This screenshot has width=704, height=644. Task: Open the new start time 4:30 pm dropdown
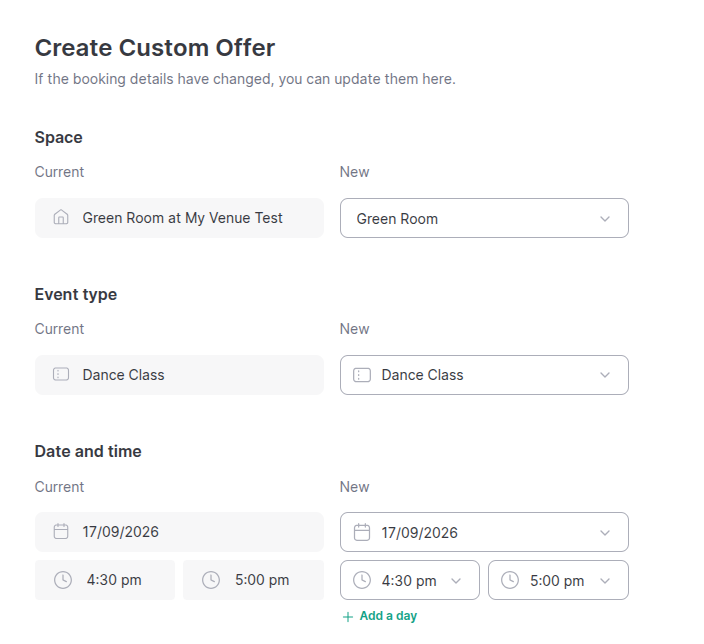click(410, 580)
